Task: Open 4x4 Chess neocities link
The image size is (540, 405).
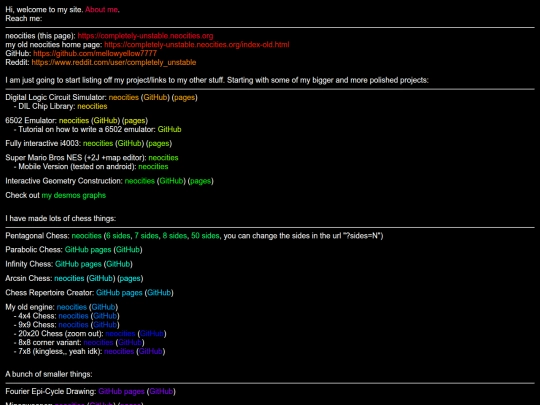Action: [x=73, y=316]
